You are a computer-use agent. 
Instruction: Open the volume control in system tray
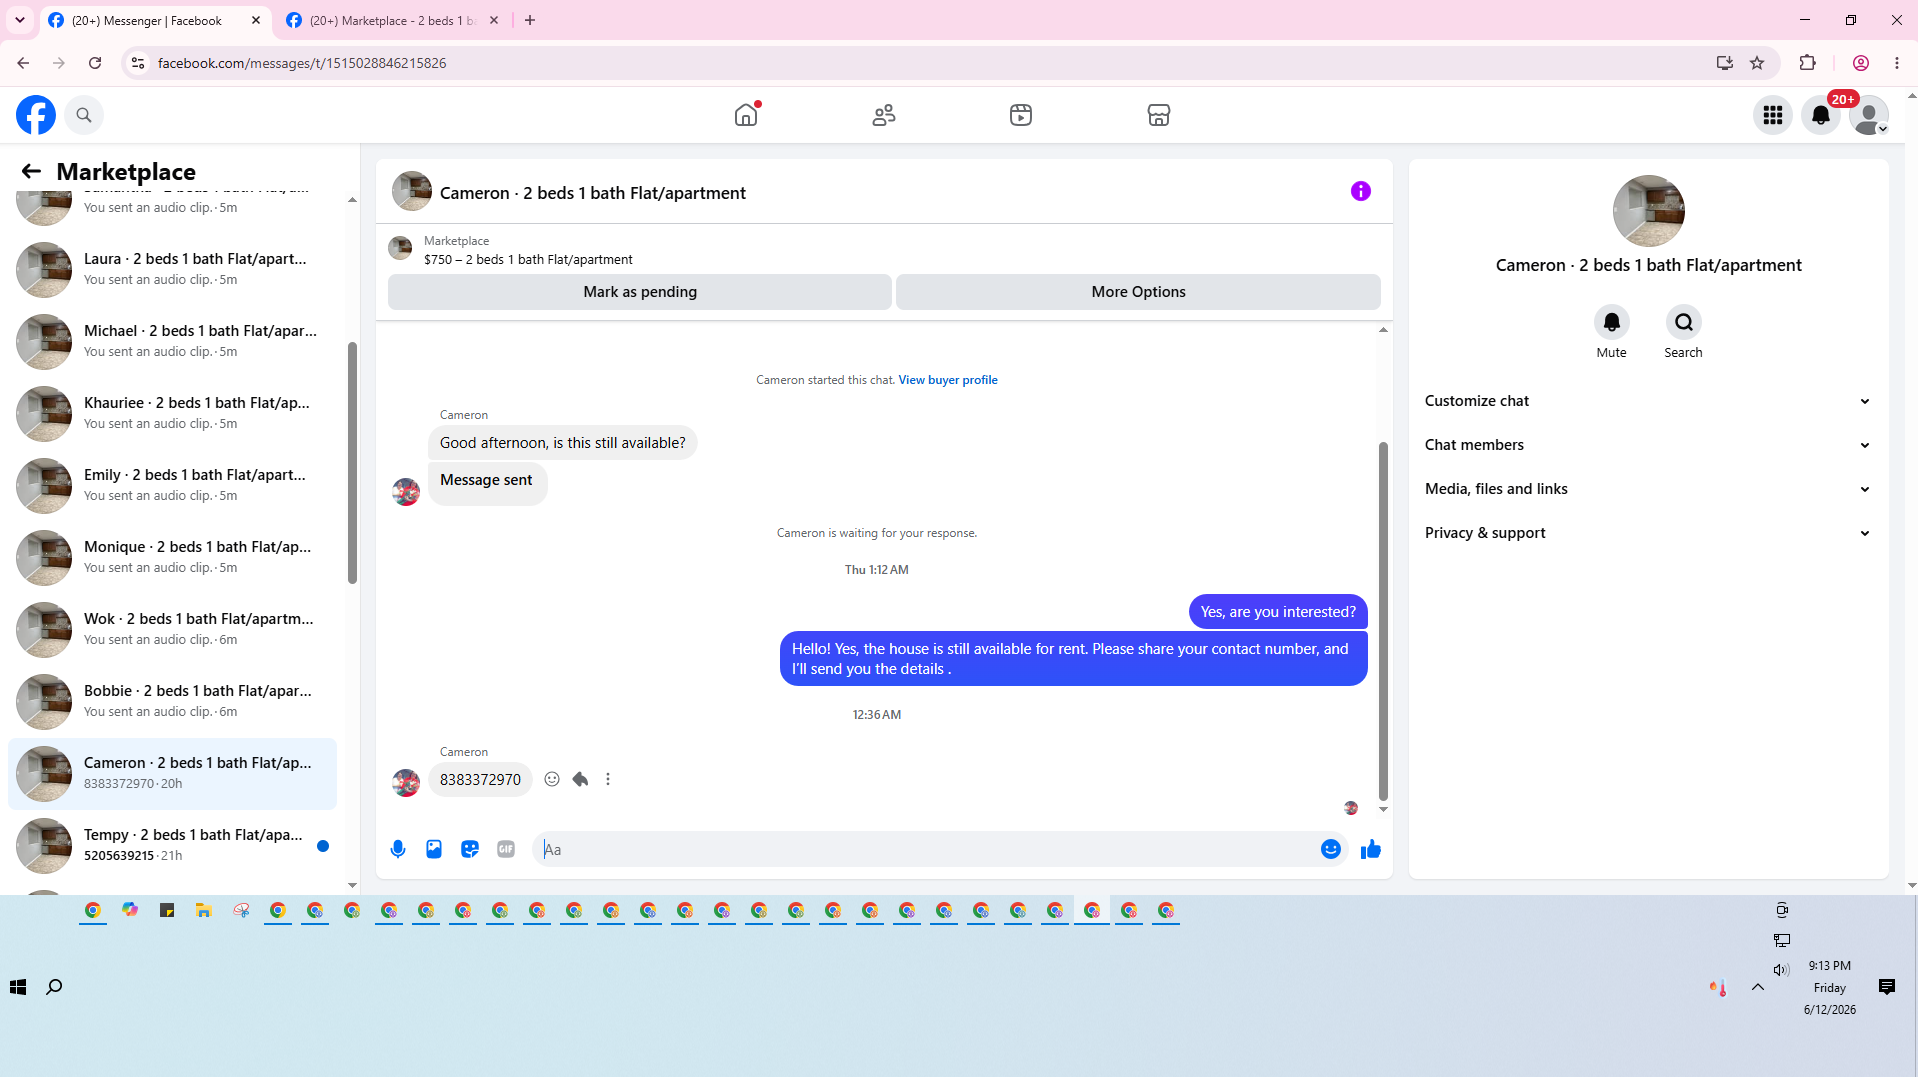[1781, 970]
